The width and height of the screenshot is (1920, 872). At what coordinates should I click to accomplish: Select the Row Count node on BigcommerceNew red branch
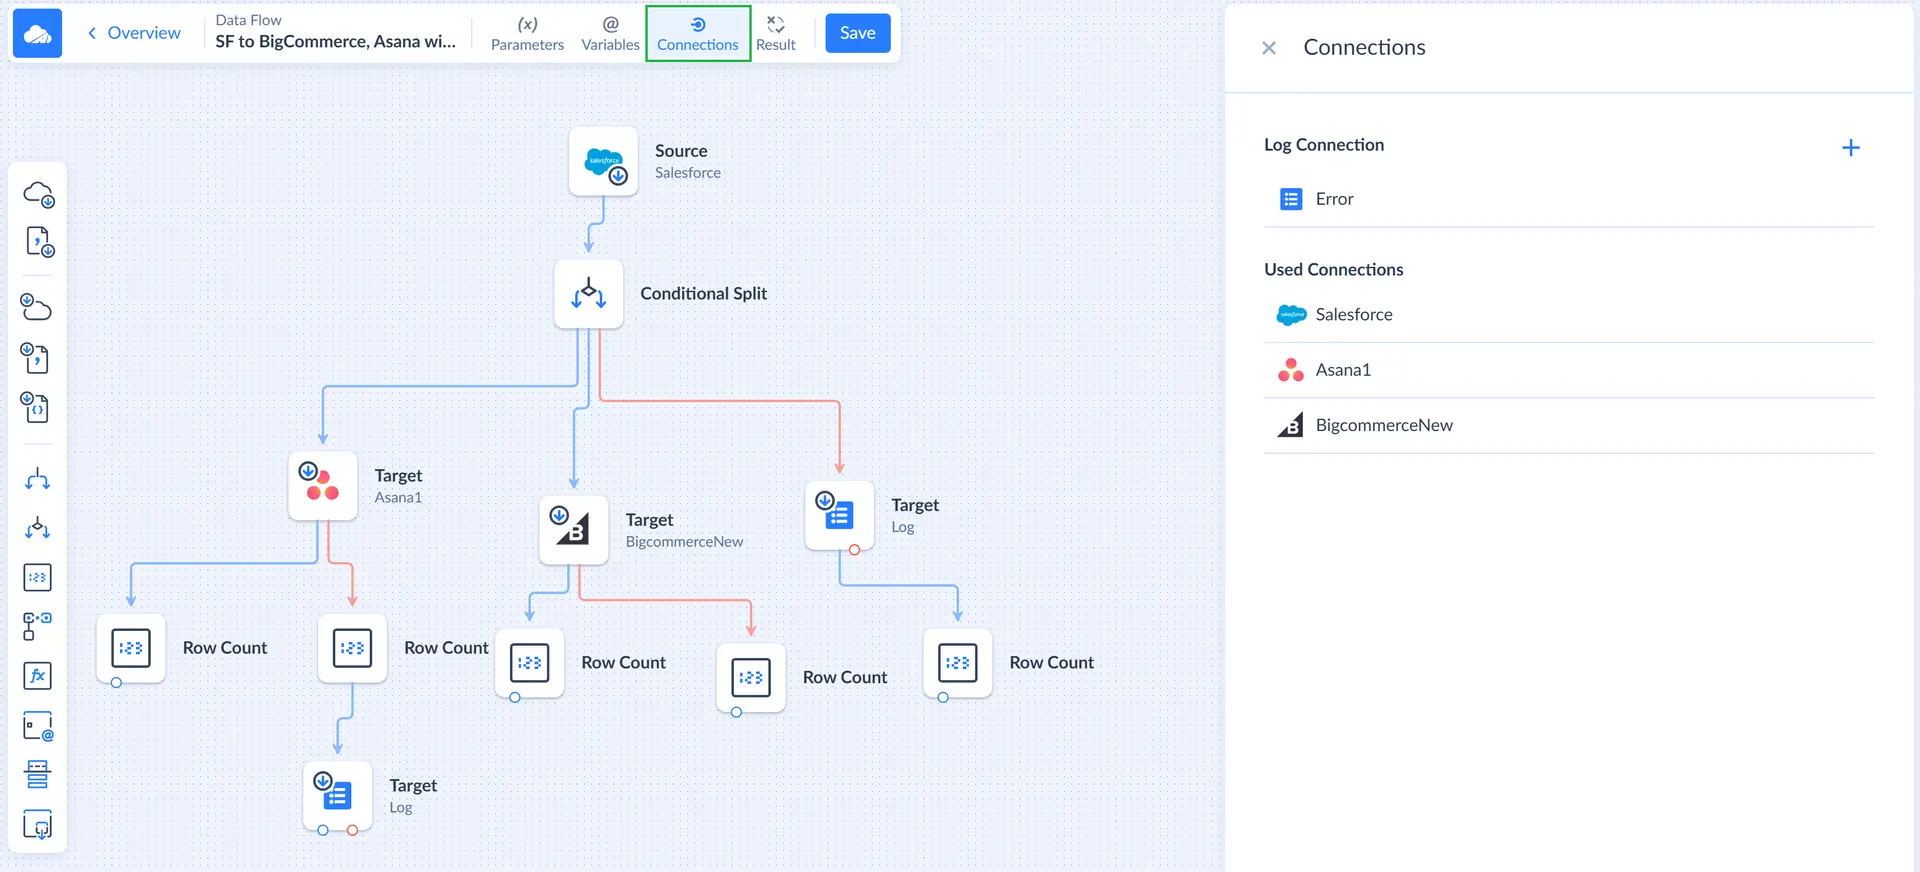[751, 678]
